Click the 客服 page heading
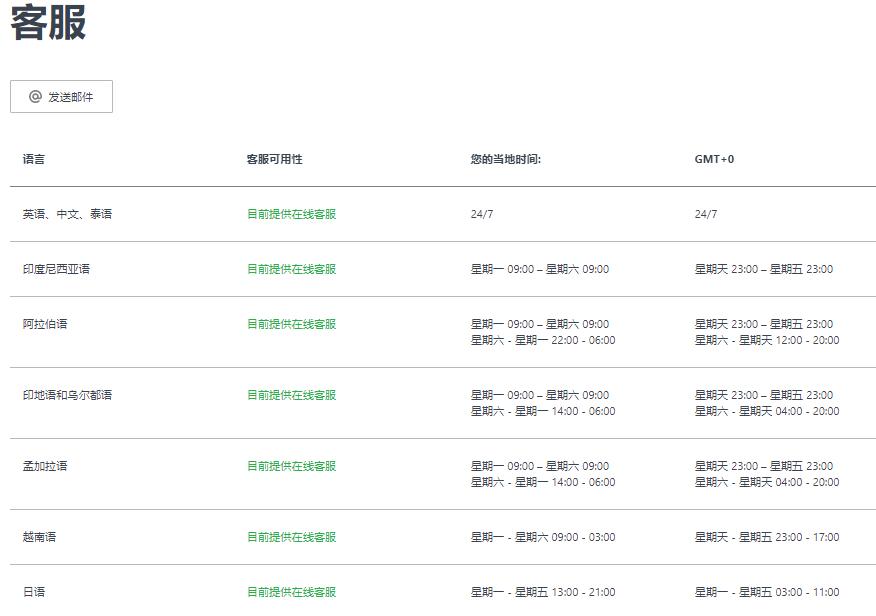 48,22
